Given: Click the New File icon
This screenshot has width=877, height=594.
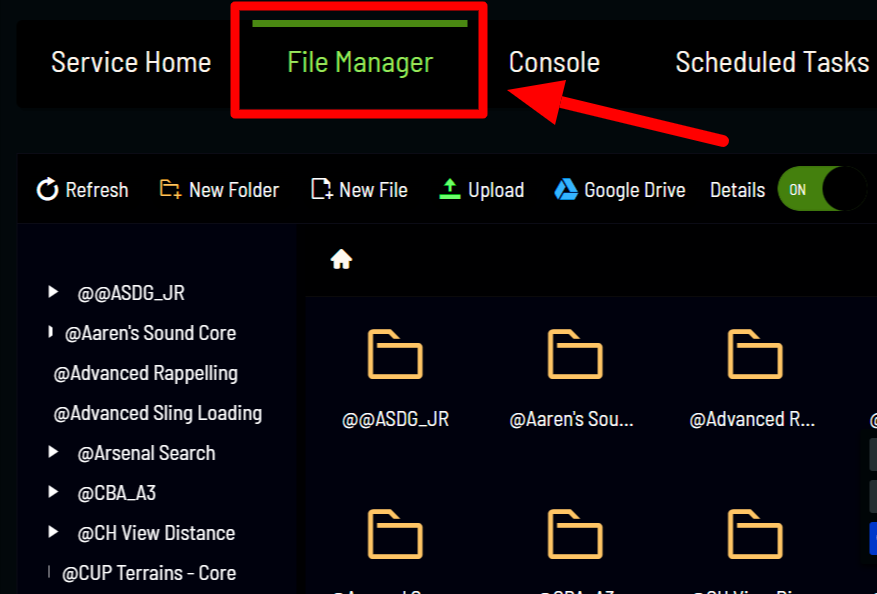Looking at the screenshot, I should (x=321, y=189).
